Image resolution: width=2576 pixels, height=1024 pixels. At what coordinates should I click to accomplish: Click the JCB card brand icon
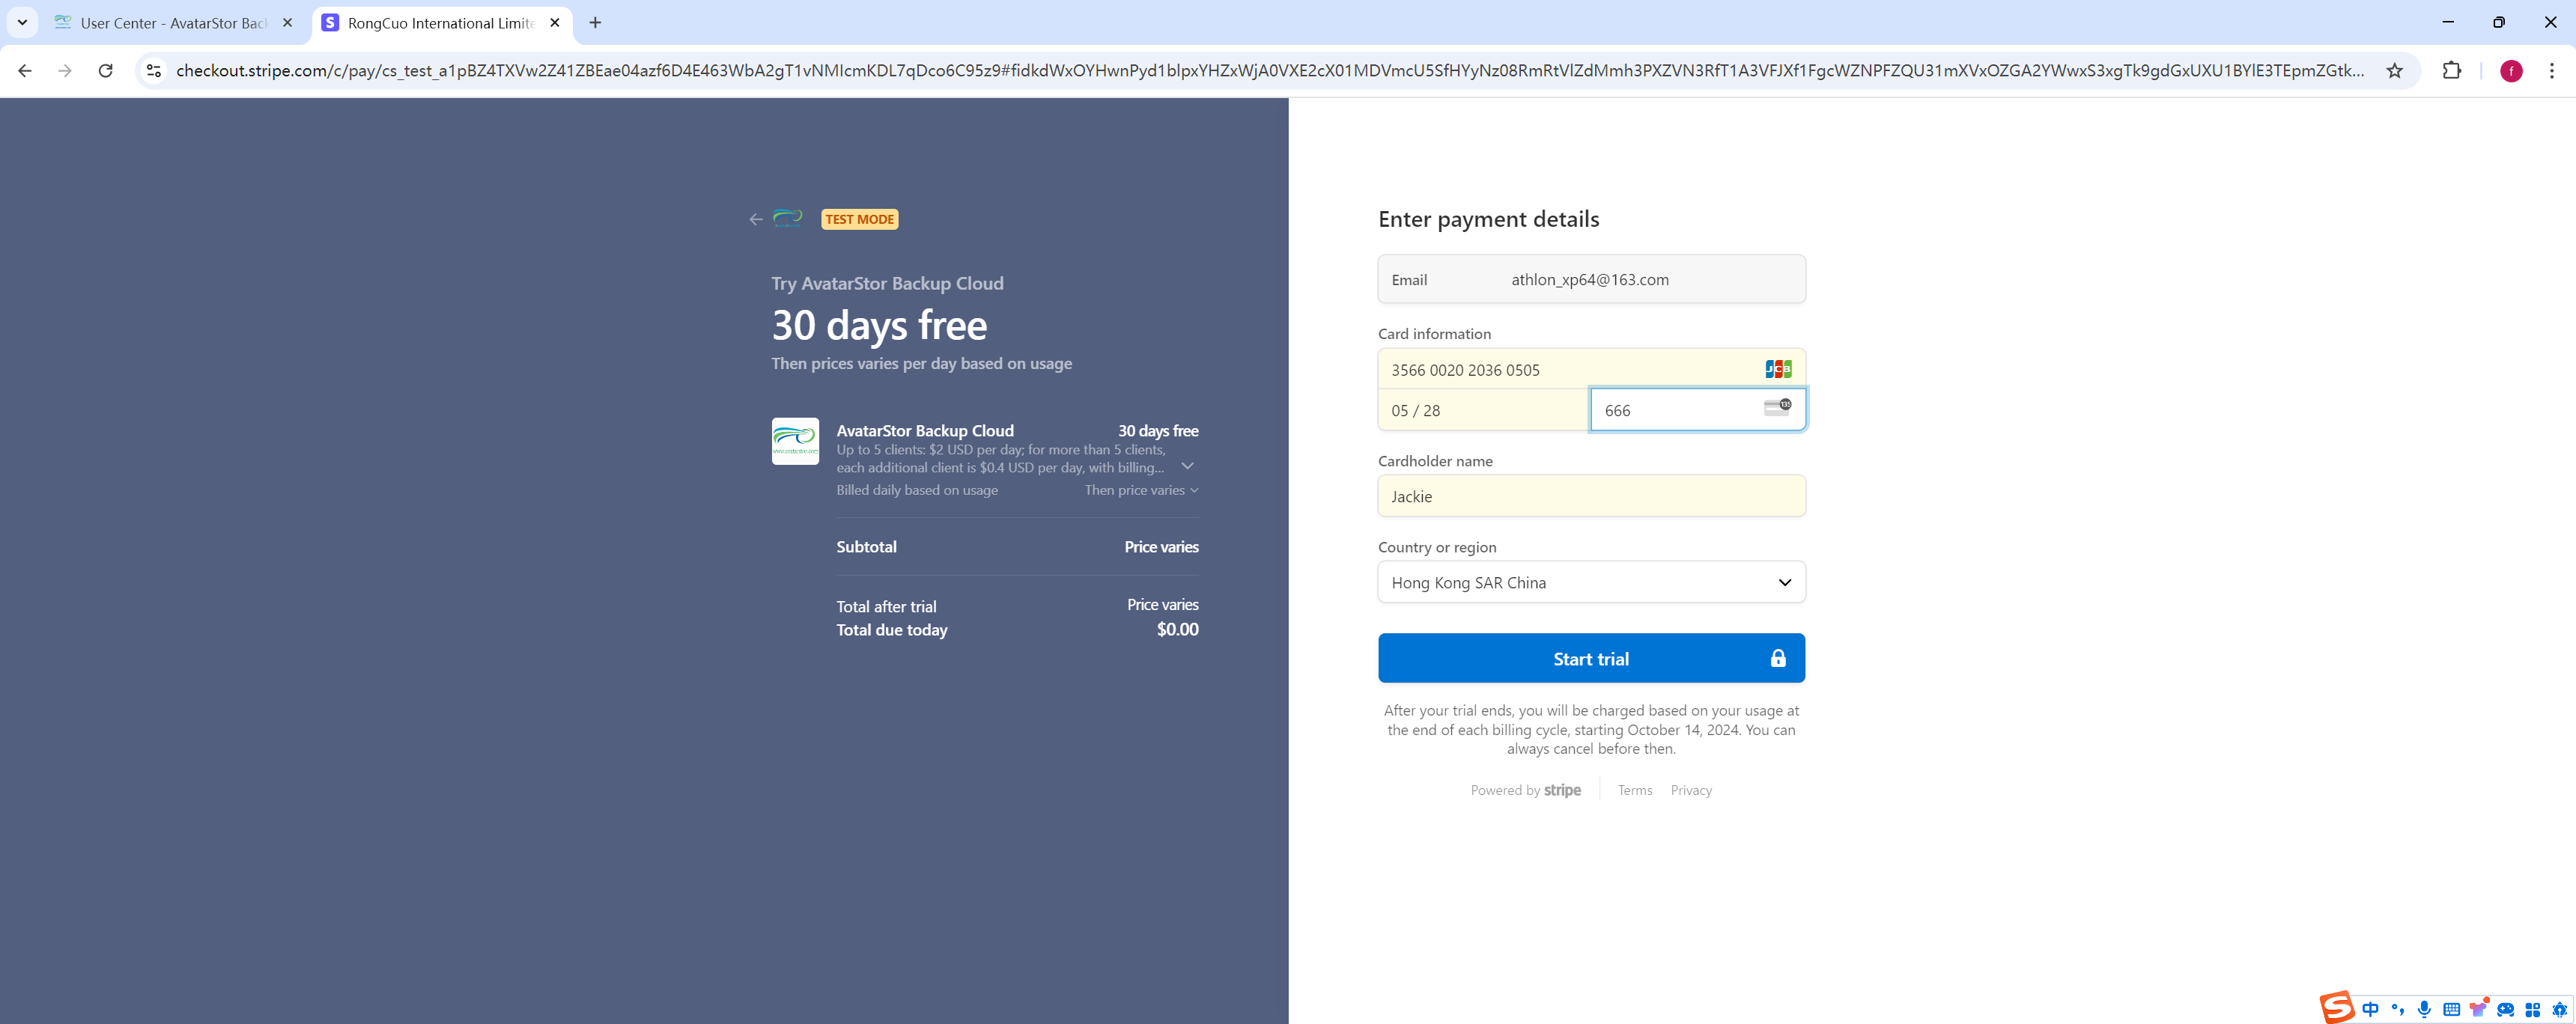(1778, 369)
